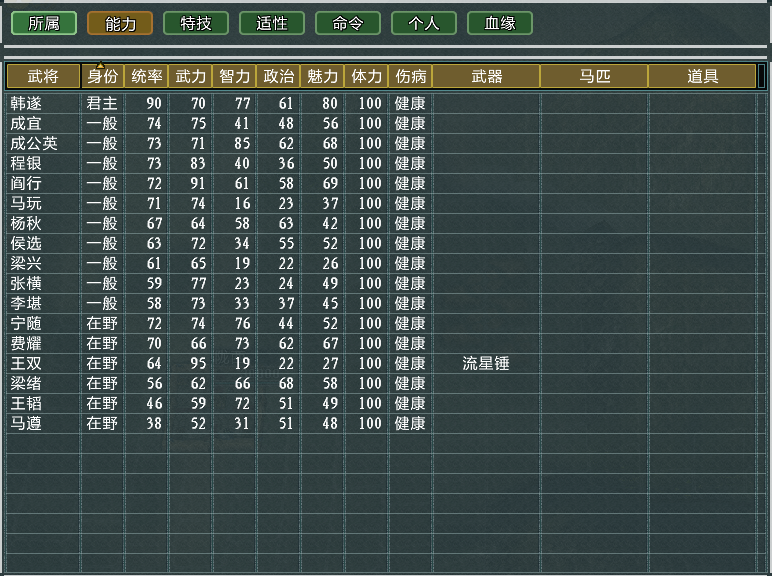Screen dimensions: 772x576
Task: Sort by the 武将 column header
Action: coord(43,76)
